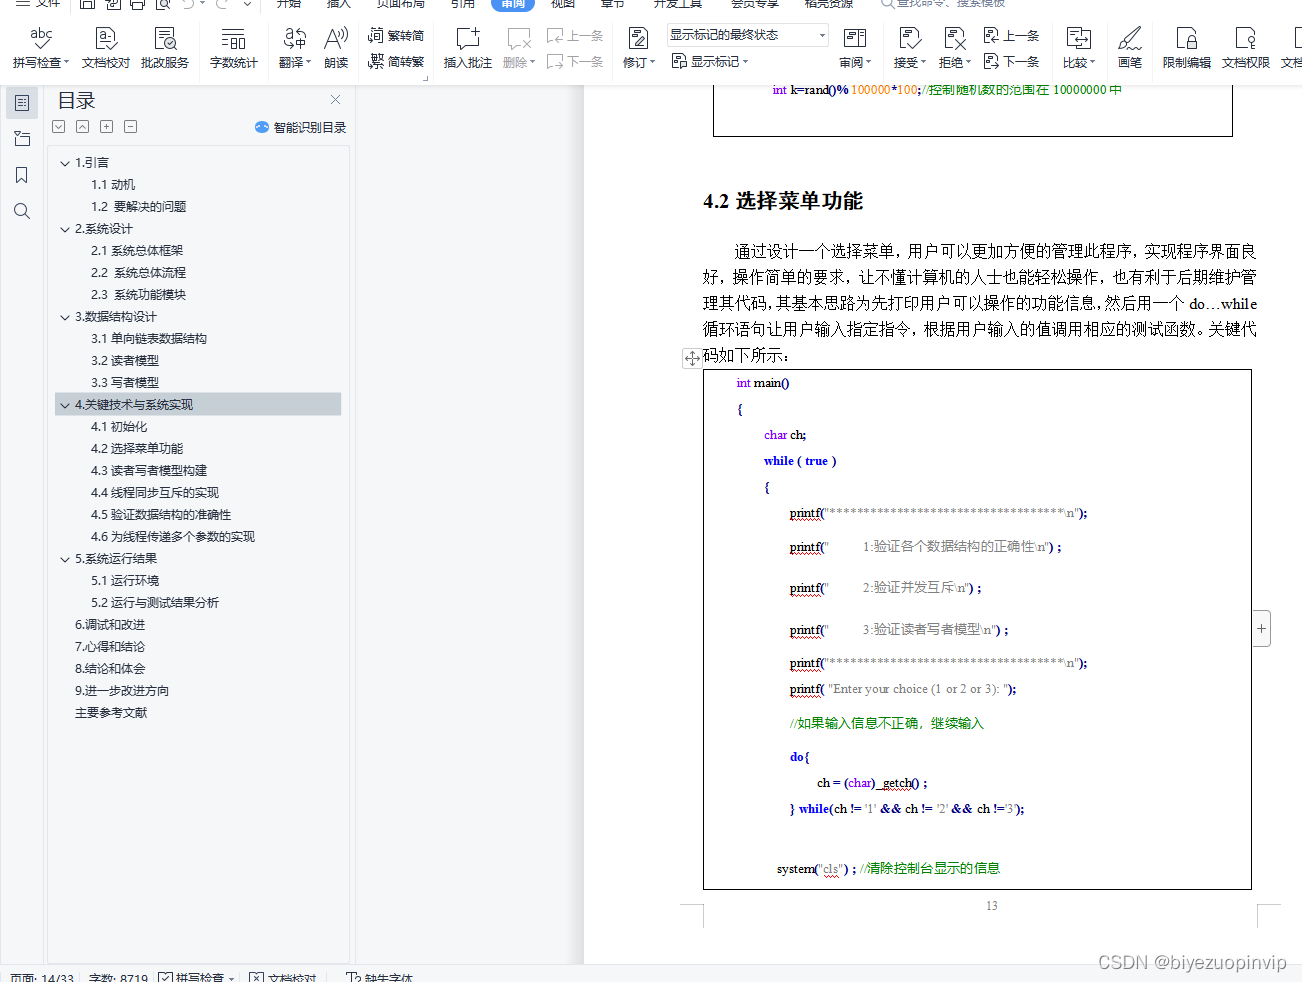
Task: Open the 接受 dropdown arrow
Action: pos(924,63)
